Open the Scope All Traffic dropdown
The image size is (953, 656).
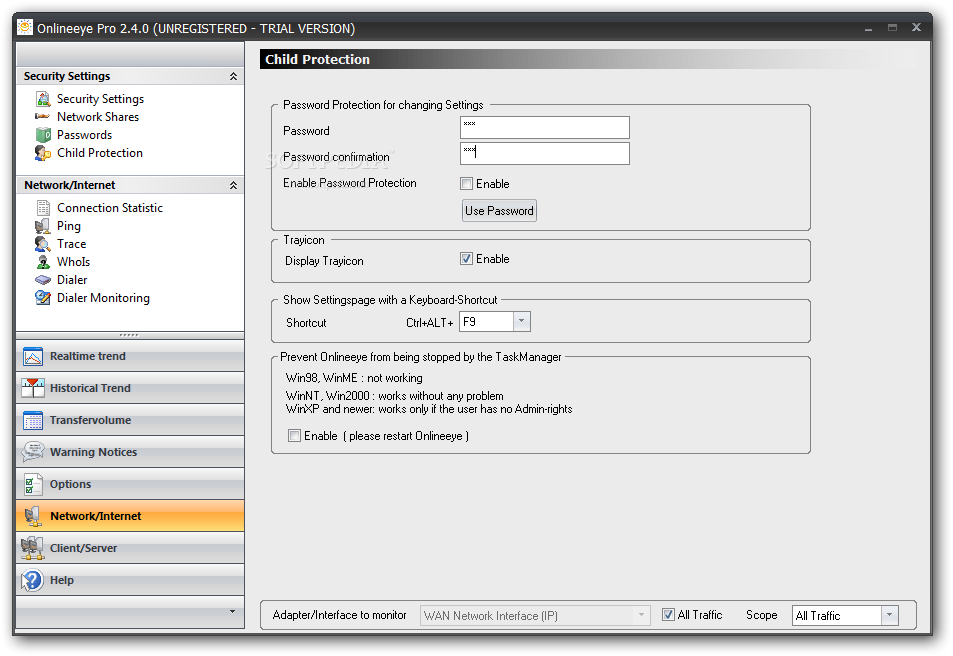tap(889, 615)
